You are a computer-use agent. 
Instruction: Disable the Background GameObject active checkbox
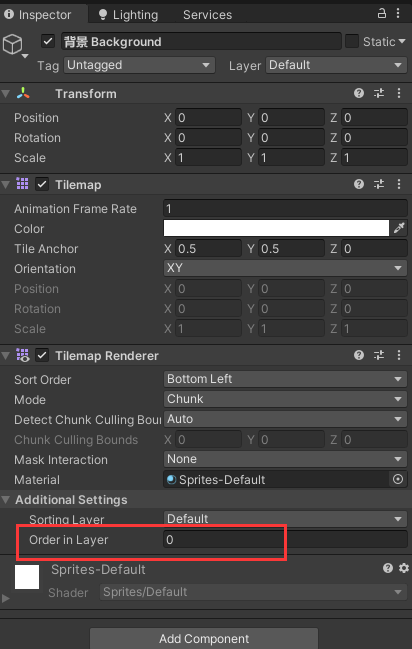click(x=48, y=41)
